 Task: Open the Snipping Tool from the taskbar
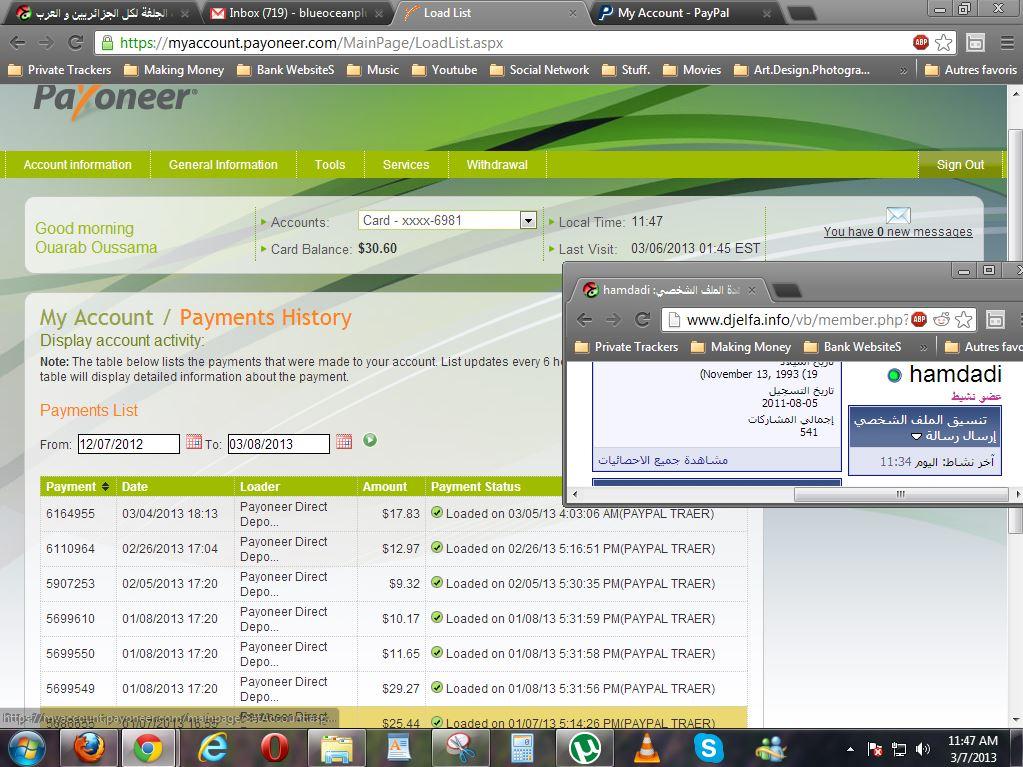tap(461, 748)
